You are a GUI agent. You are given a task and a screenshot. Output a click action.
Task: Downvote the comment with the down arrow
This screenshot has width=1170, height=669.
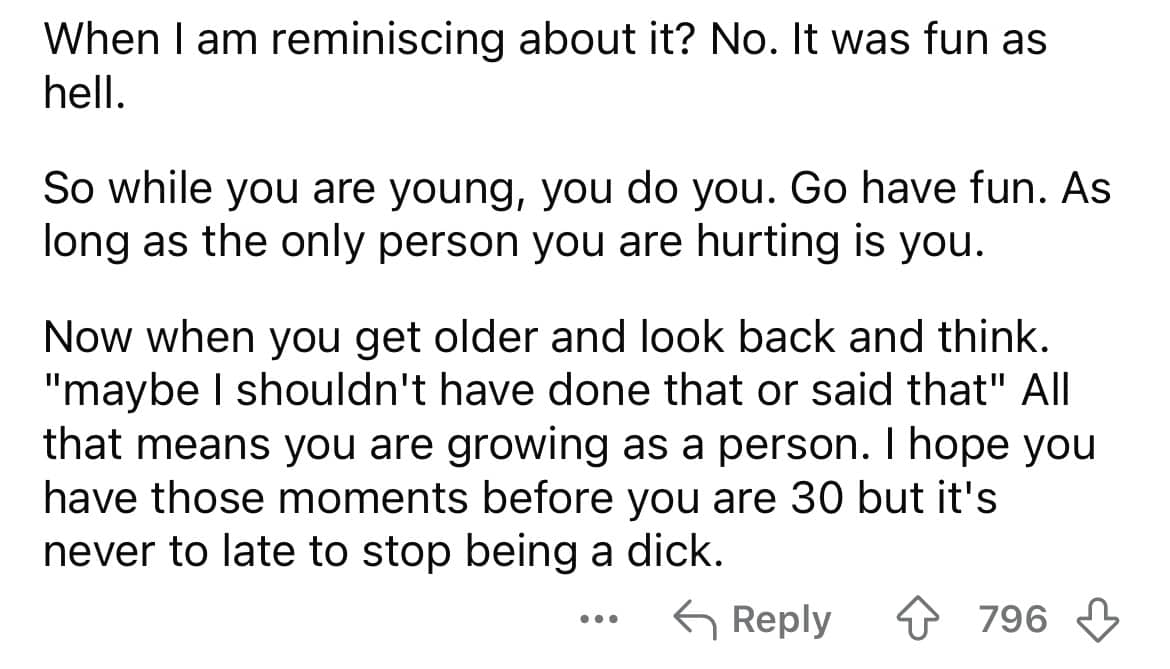pos(1098,620)
